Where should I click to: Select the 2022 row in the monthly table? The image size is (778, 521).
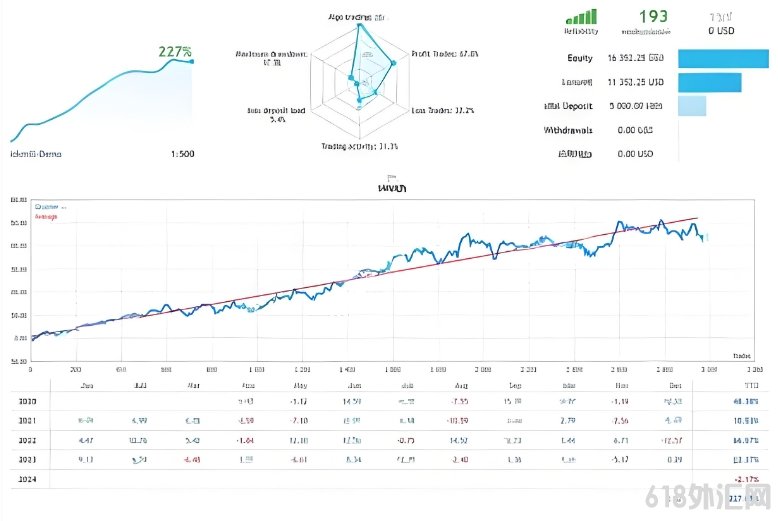click(x=389, y=440)
